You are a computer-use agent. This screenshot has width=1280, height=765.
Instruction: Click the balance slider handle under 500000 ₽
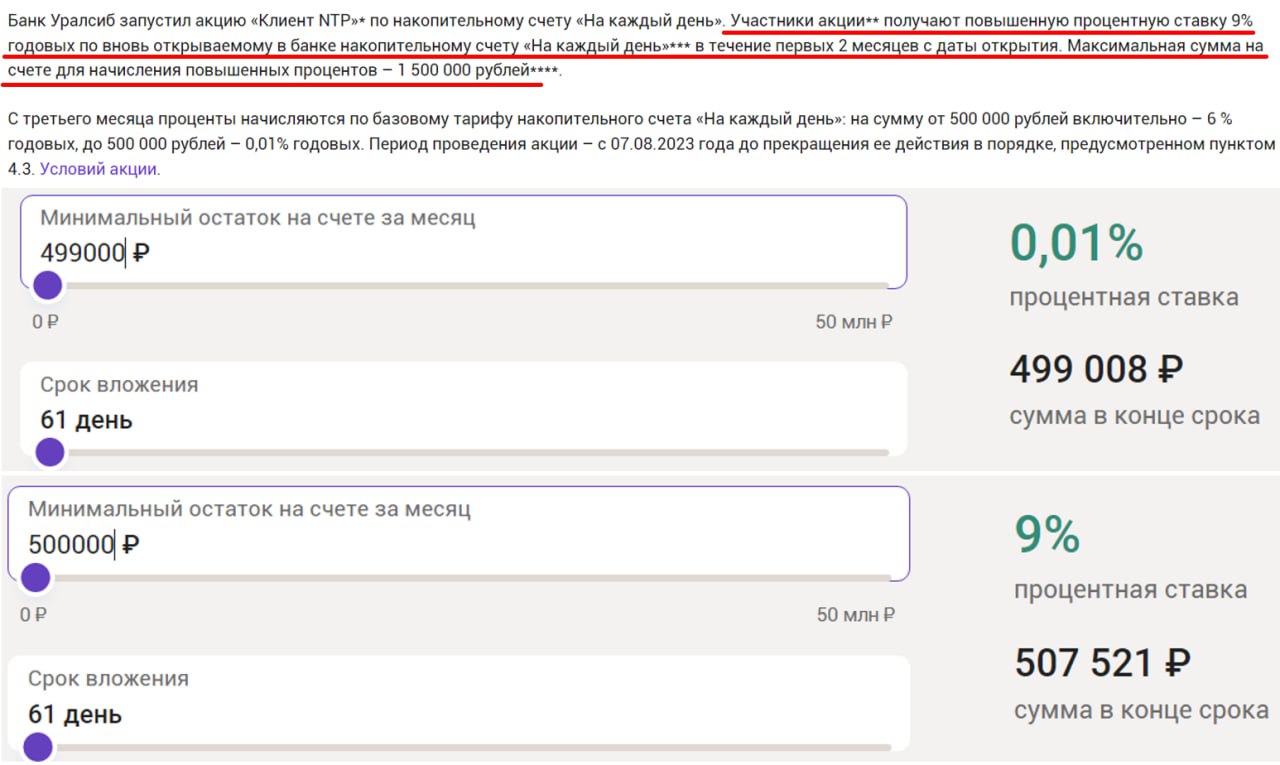point(35,577)
